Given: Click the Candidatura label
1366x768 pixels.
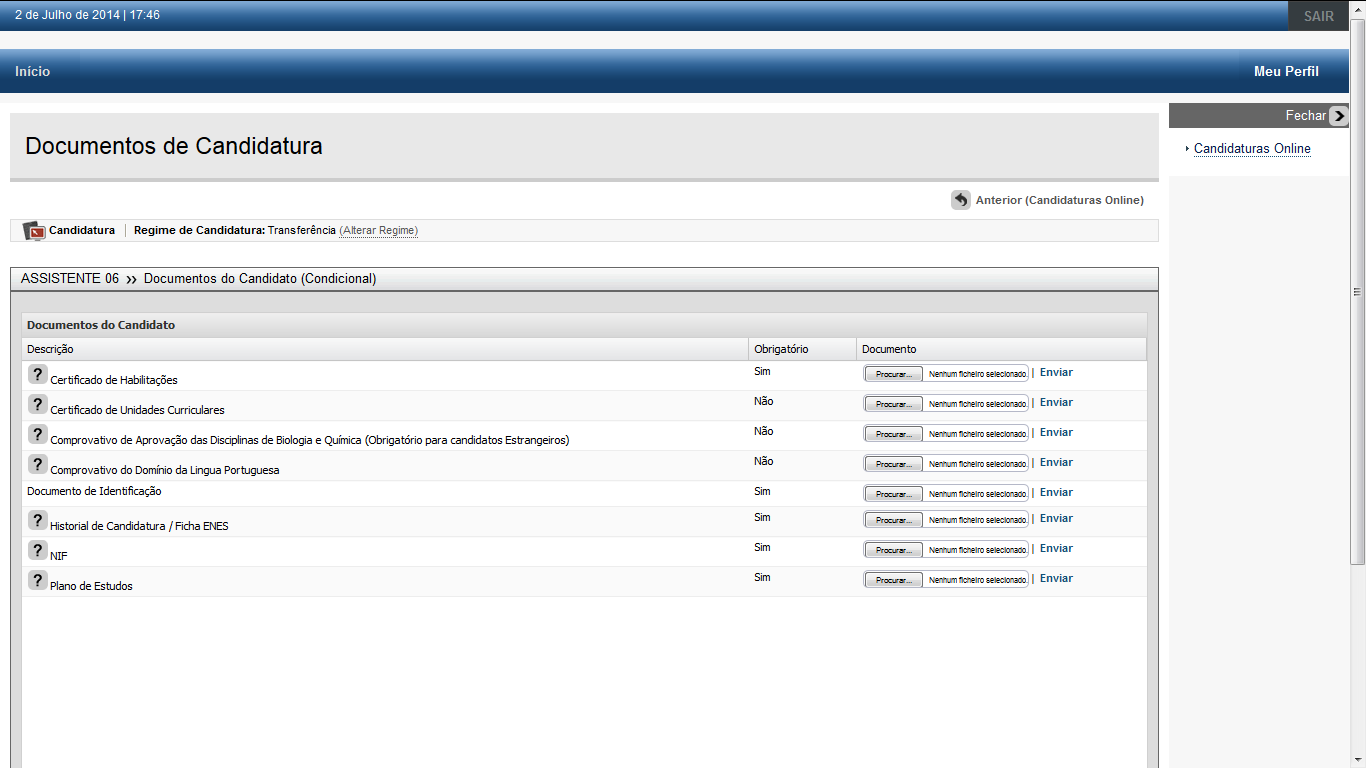Looking at the screenshot, I should pos(82,230).
